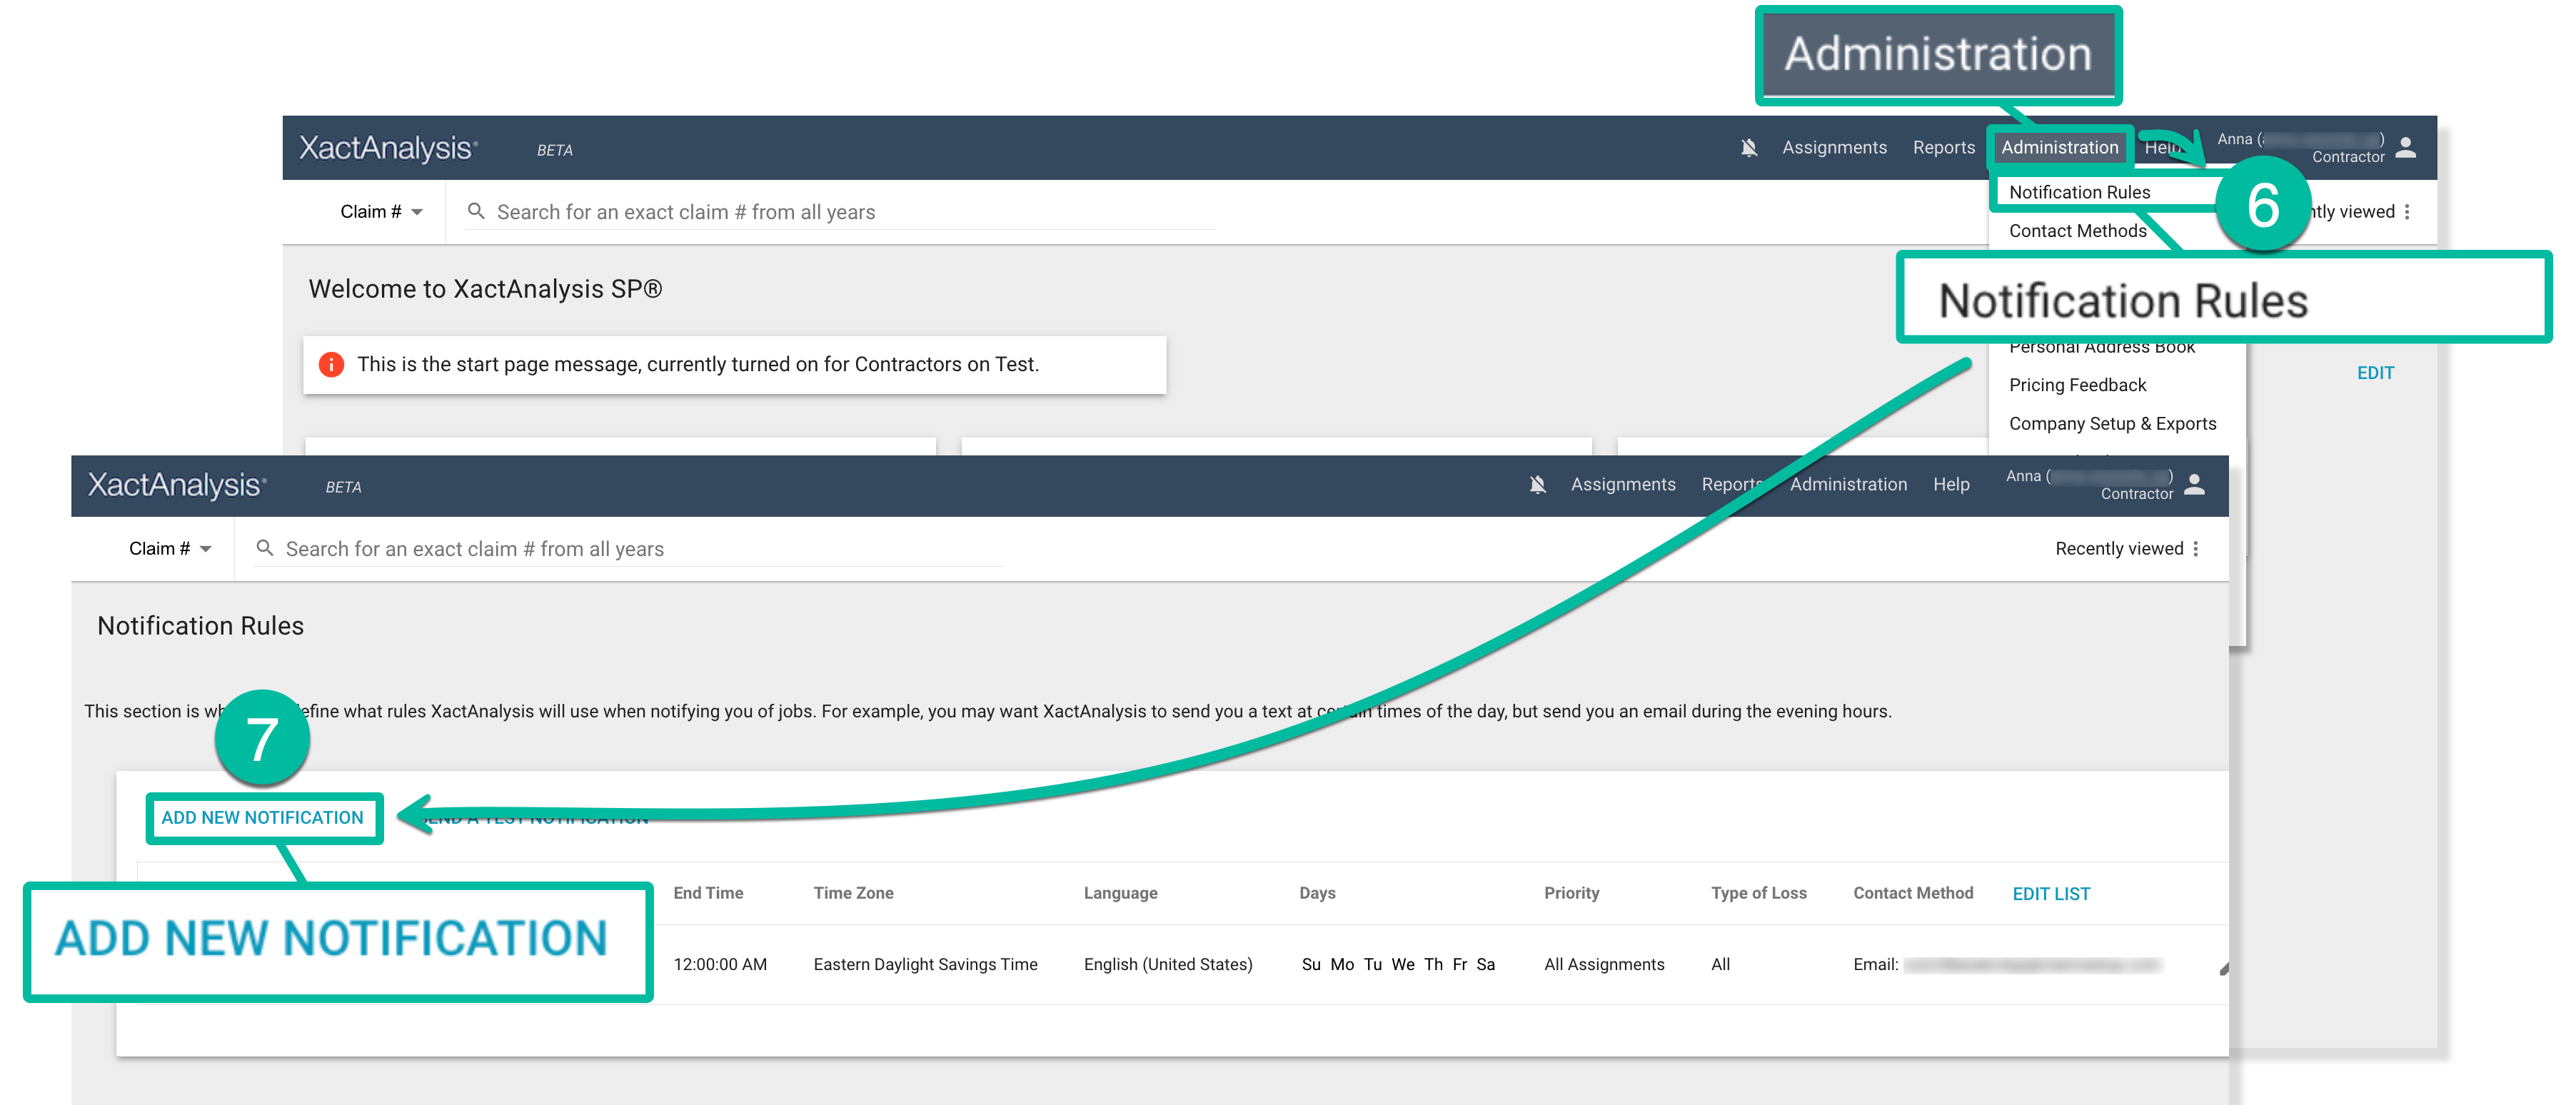The width and height of the screenshot is (2576, 1105).
Task: Open the Recently viewed three-dot menu in the Notification Rules window
Action: coord(2195,549)
